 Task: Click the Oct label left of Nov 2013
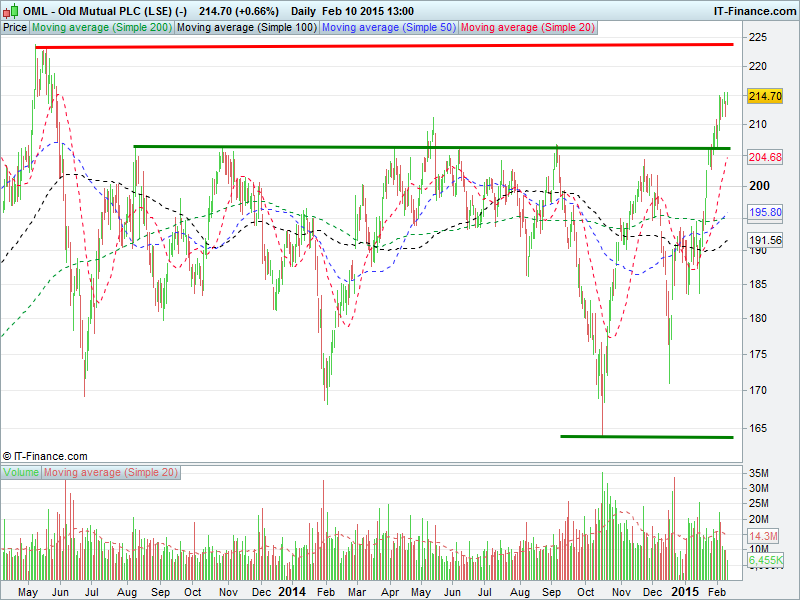tap(192, 592)
